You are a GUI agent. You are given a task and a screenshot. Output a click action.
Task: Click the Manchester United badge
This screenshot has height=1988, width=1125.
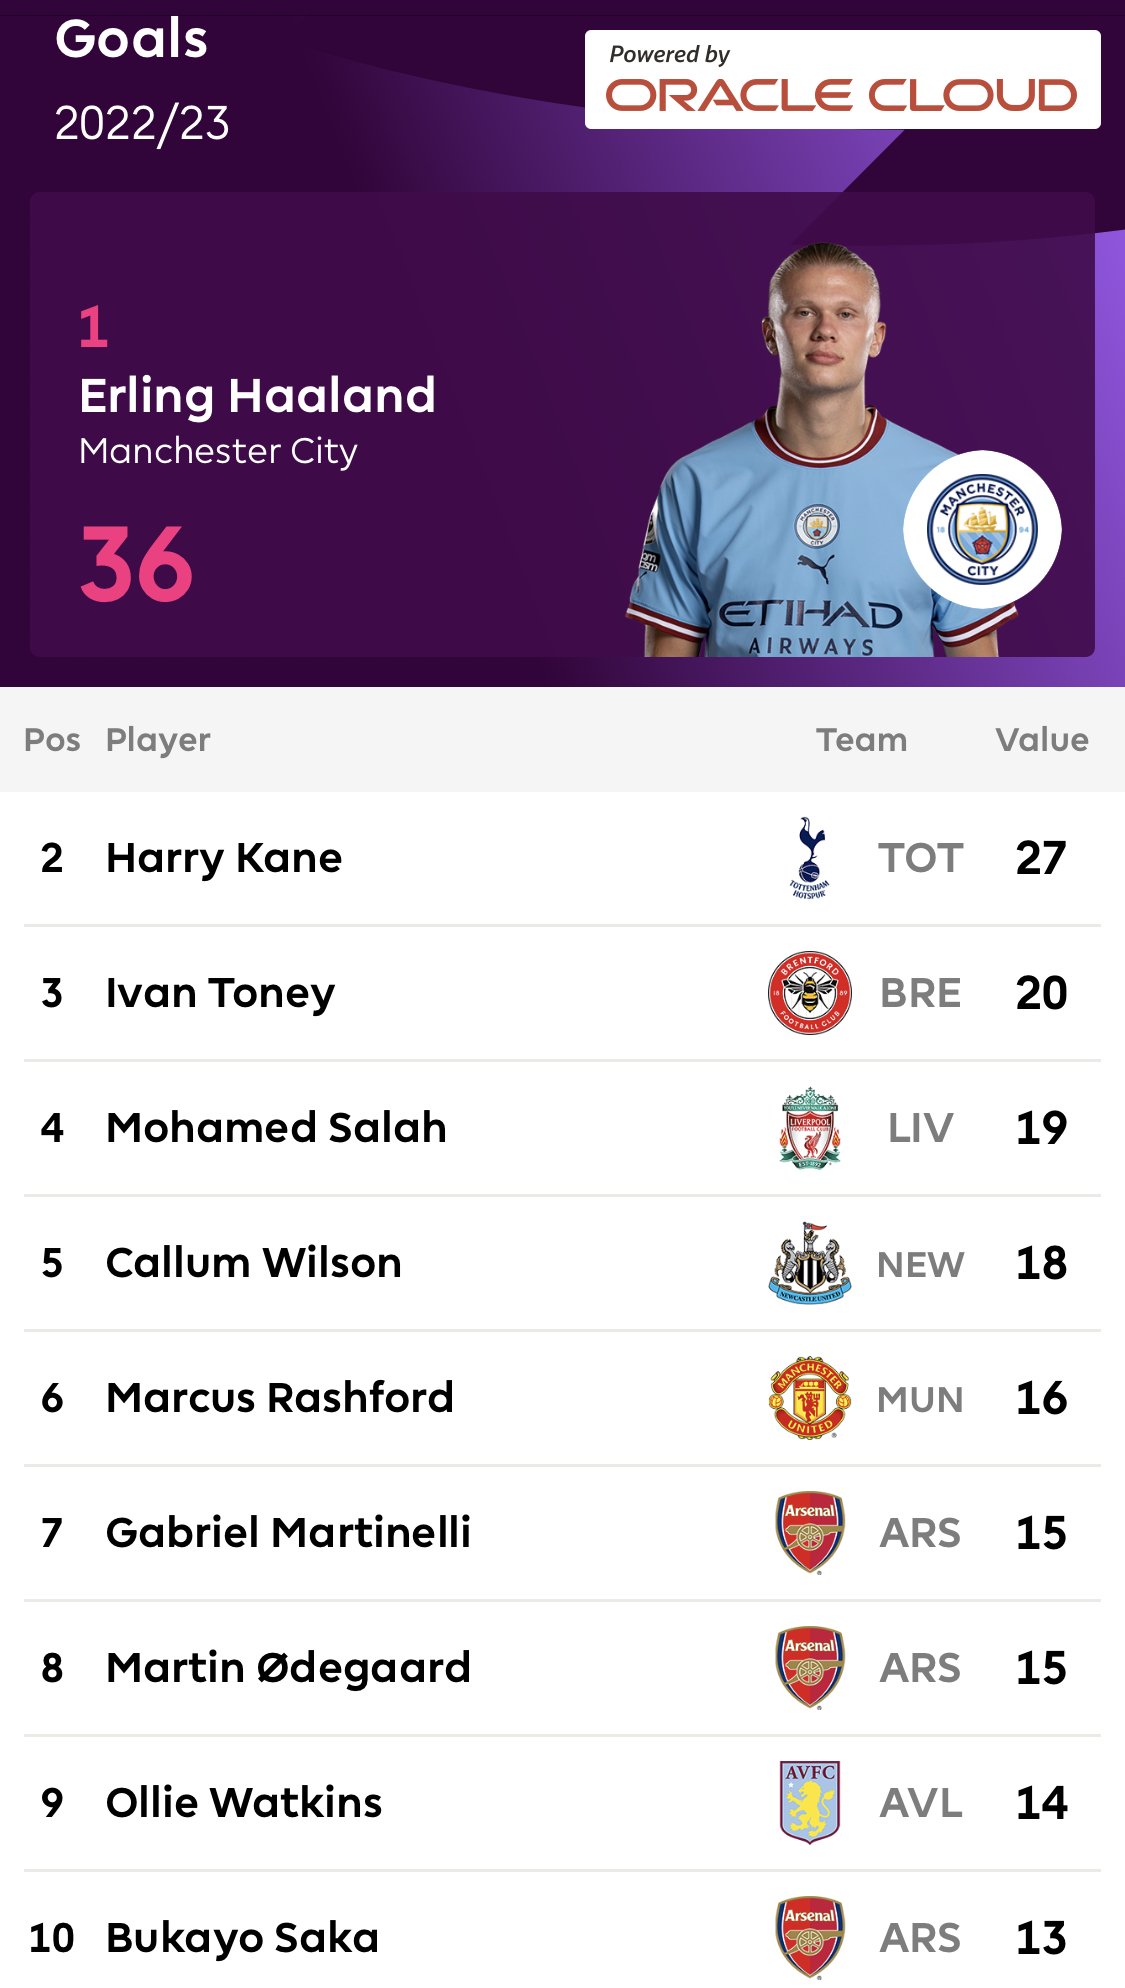pos(810,1398)
